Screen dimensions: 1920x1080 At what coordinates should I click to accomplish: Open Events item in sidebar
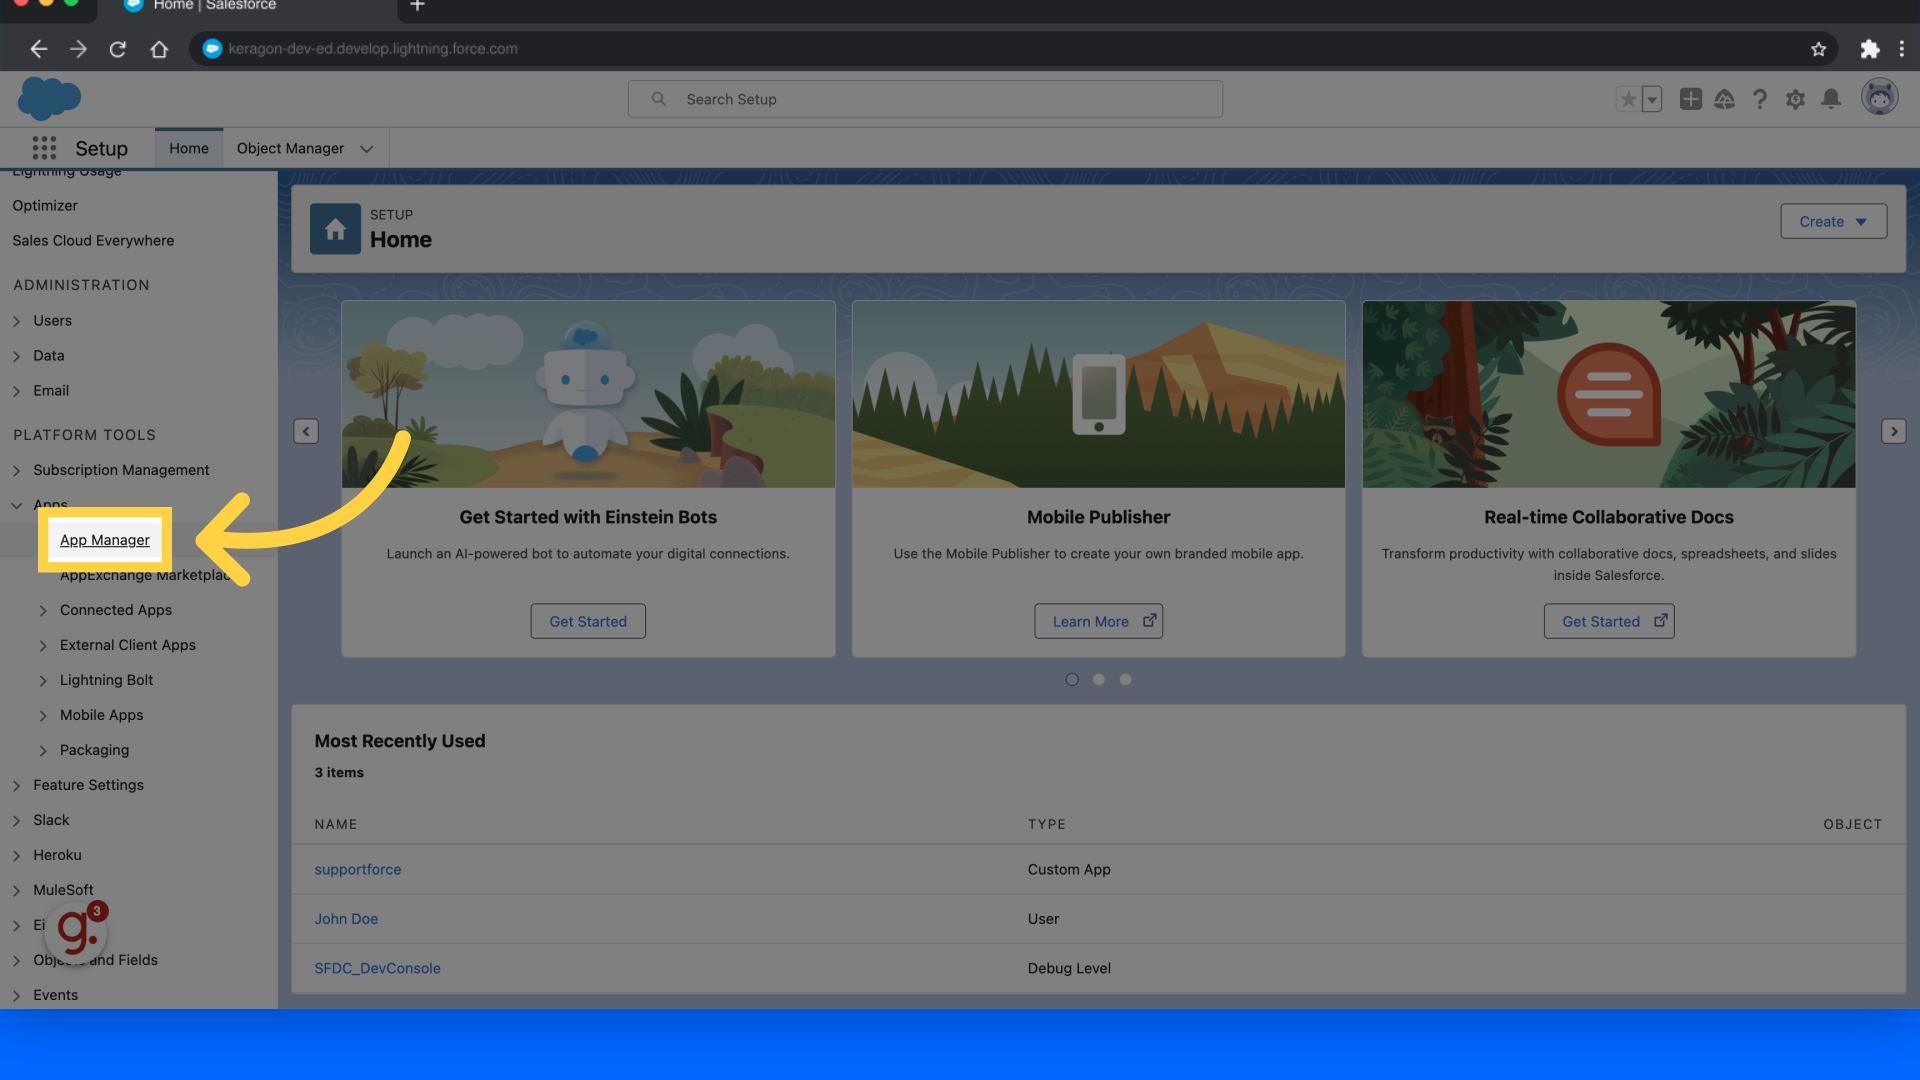[55, 995]
